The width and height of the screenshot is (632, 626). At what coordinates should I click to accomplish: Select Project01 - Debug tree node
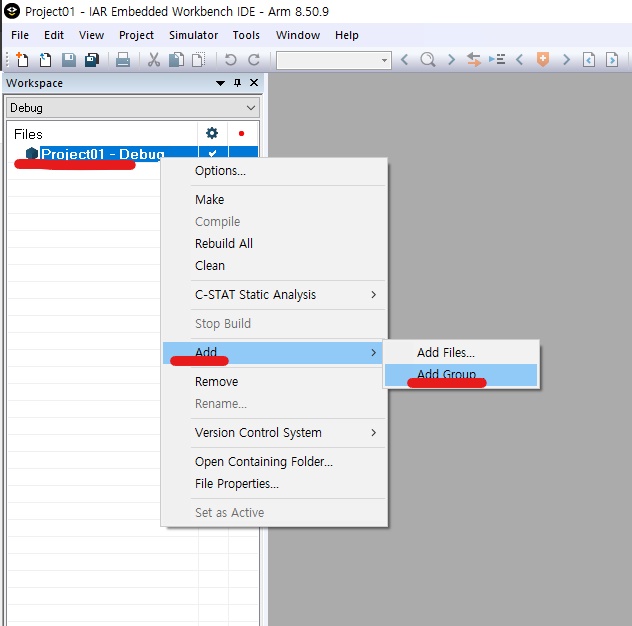[103, 154]
